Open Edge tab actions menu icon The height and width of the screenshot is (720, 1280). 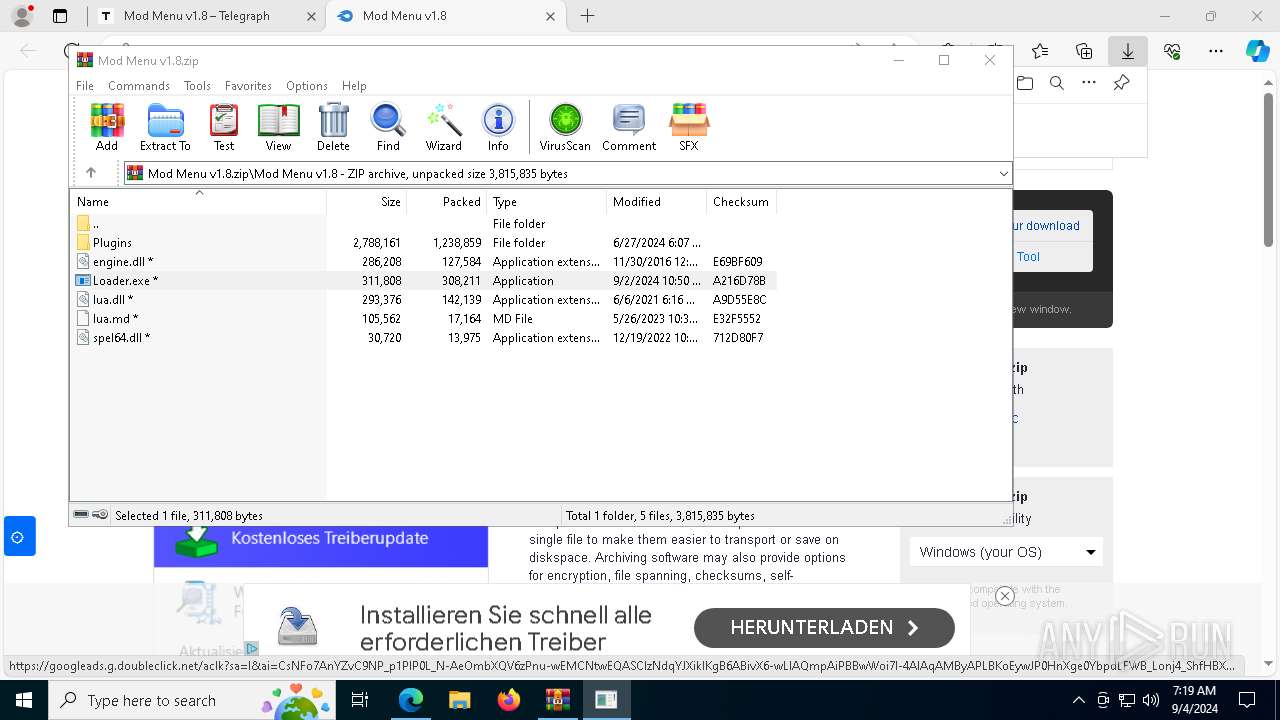coord(60,16)
